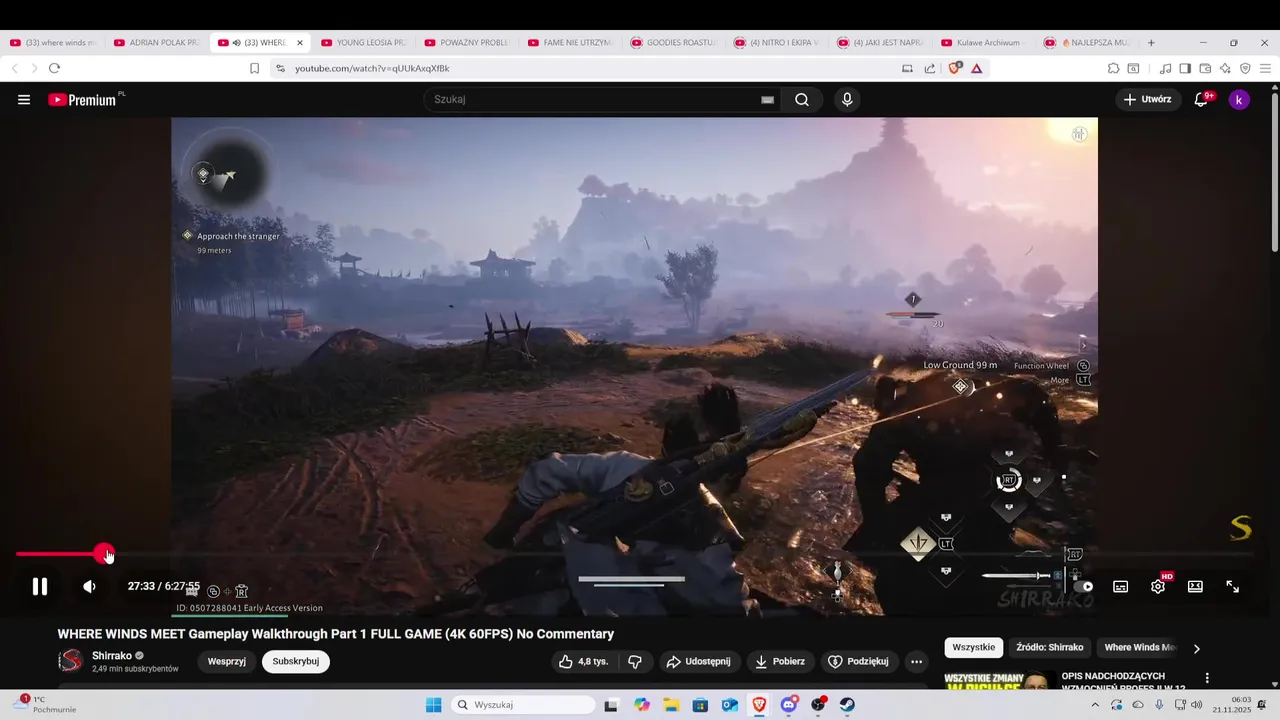The width and height of the screenshot is (1280, 720).
Task: Switch to ADRIAN POLAK tab
Action: click(x=156, y=43)
